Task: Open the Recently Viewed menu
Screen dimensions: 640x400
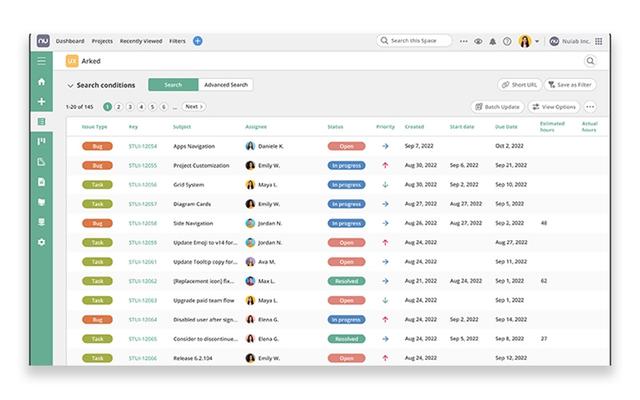Action: pyautogui.click(x=140, y=41)
